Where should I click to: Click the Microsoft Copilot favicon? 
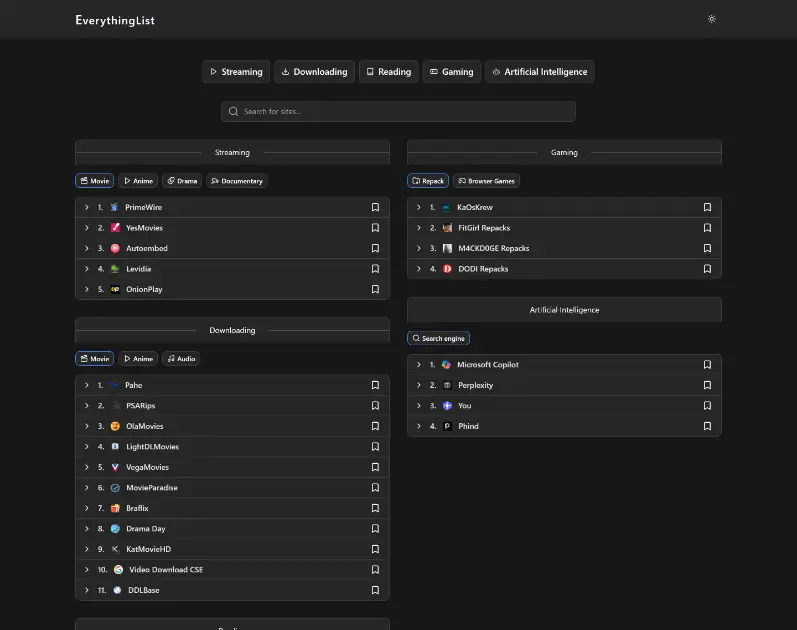(x=446, y=365)
